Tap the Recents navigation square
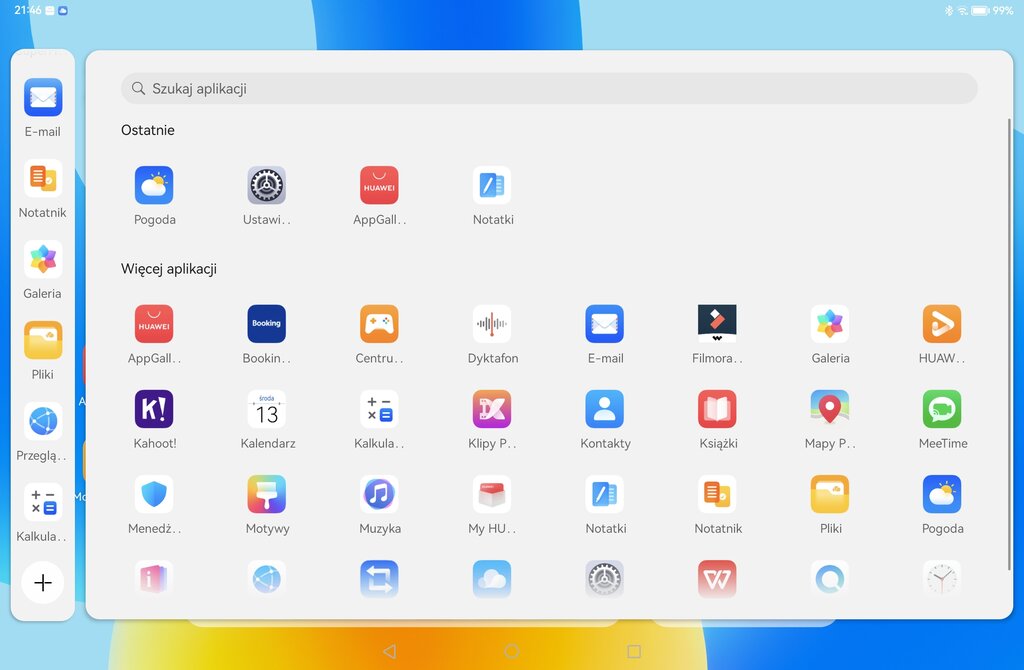 click(633, 651)
